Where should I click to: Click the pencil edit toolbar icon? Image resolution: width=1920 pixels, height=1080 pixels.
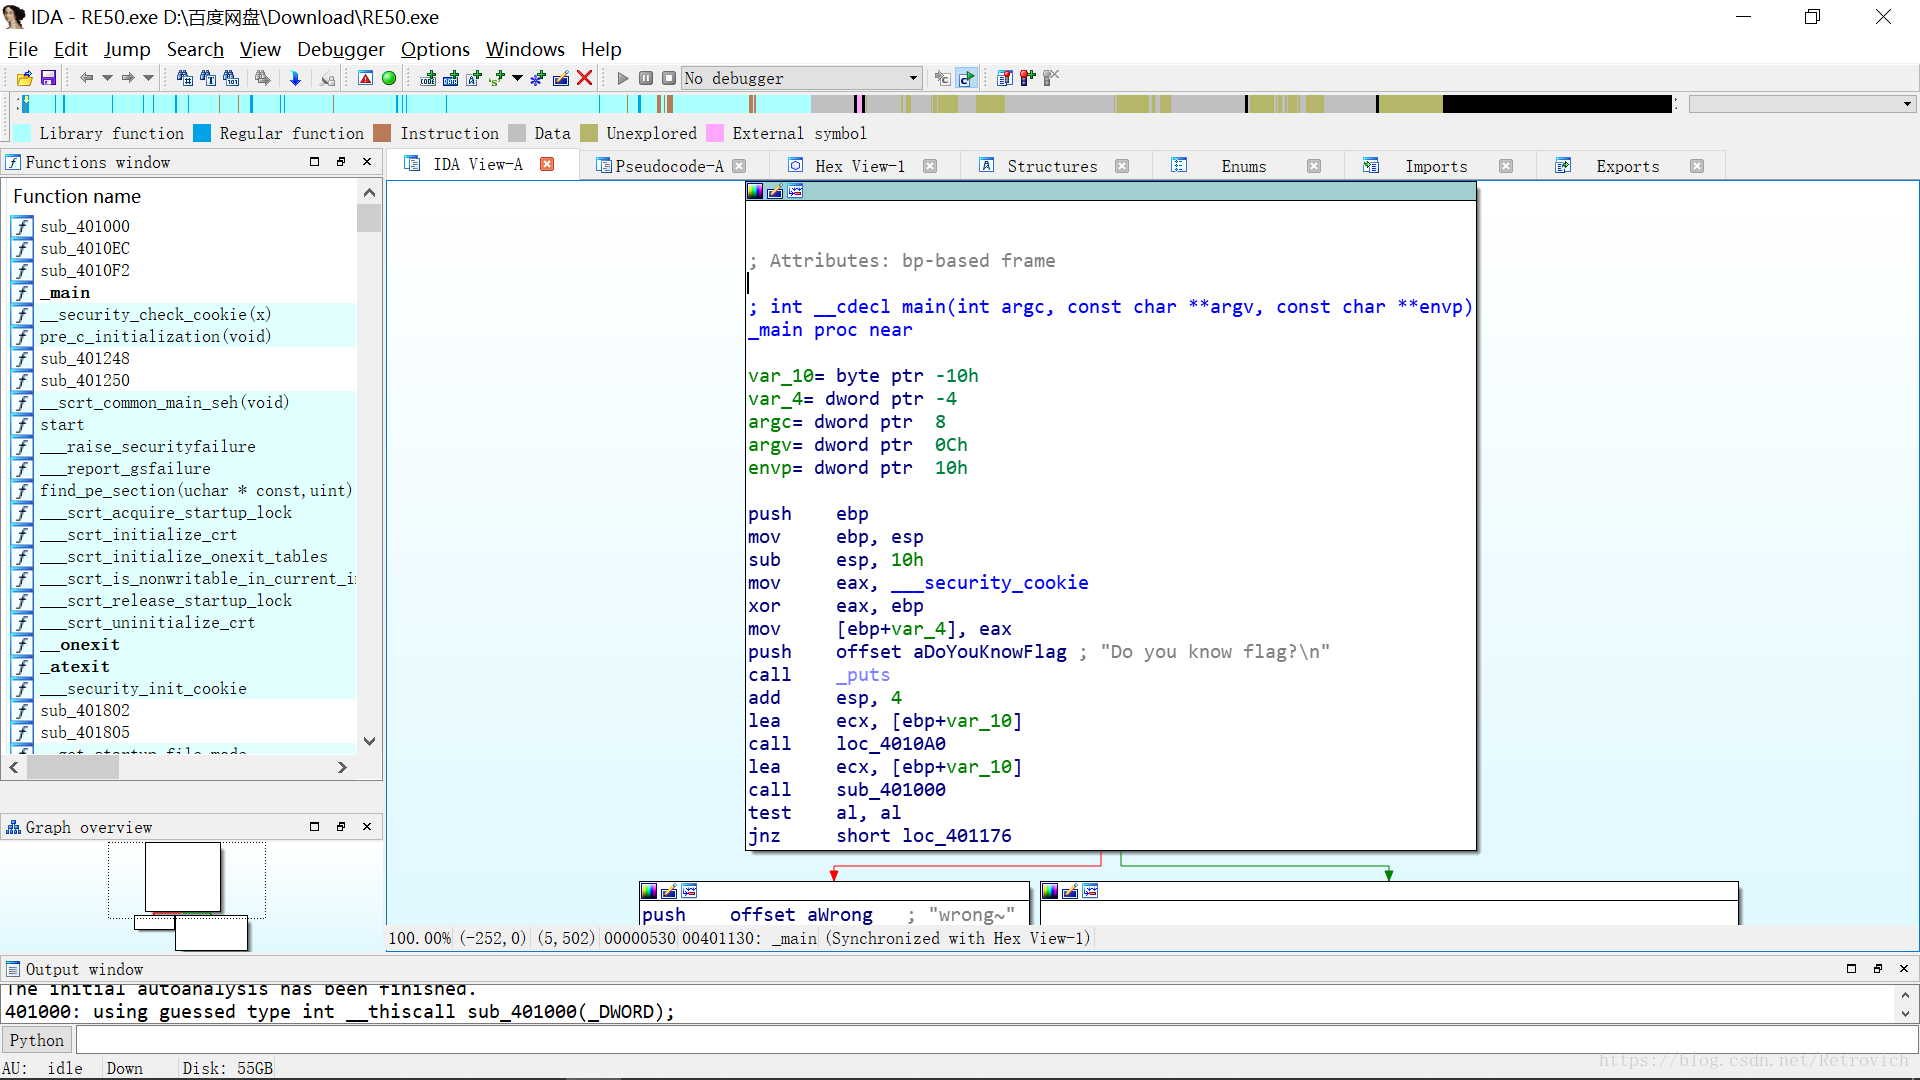(x=561, y=78)
